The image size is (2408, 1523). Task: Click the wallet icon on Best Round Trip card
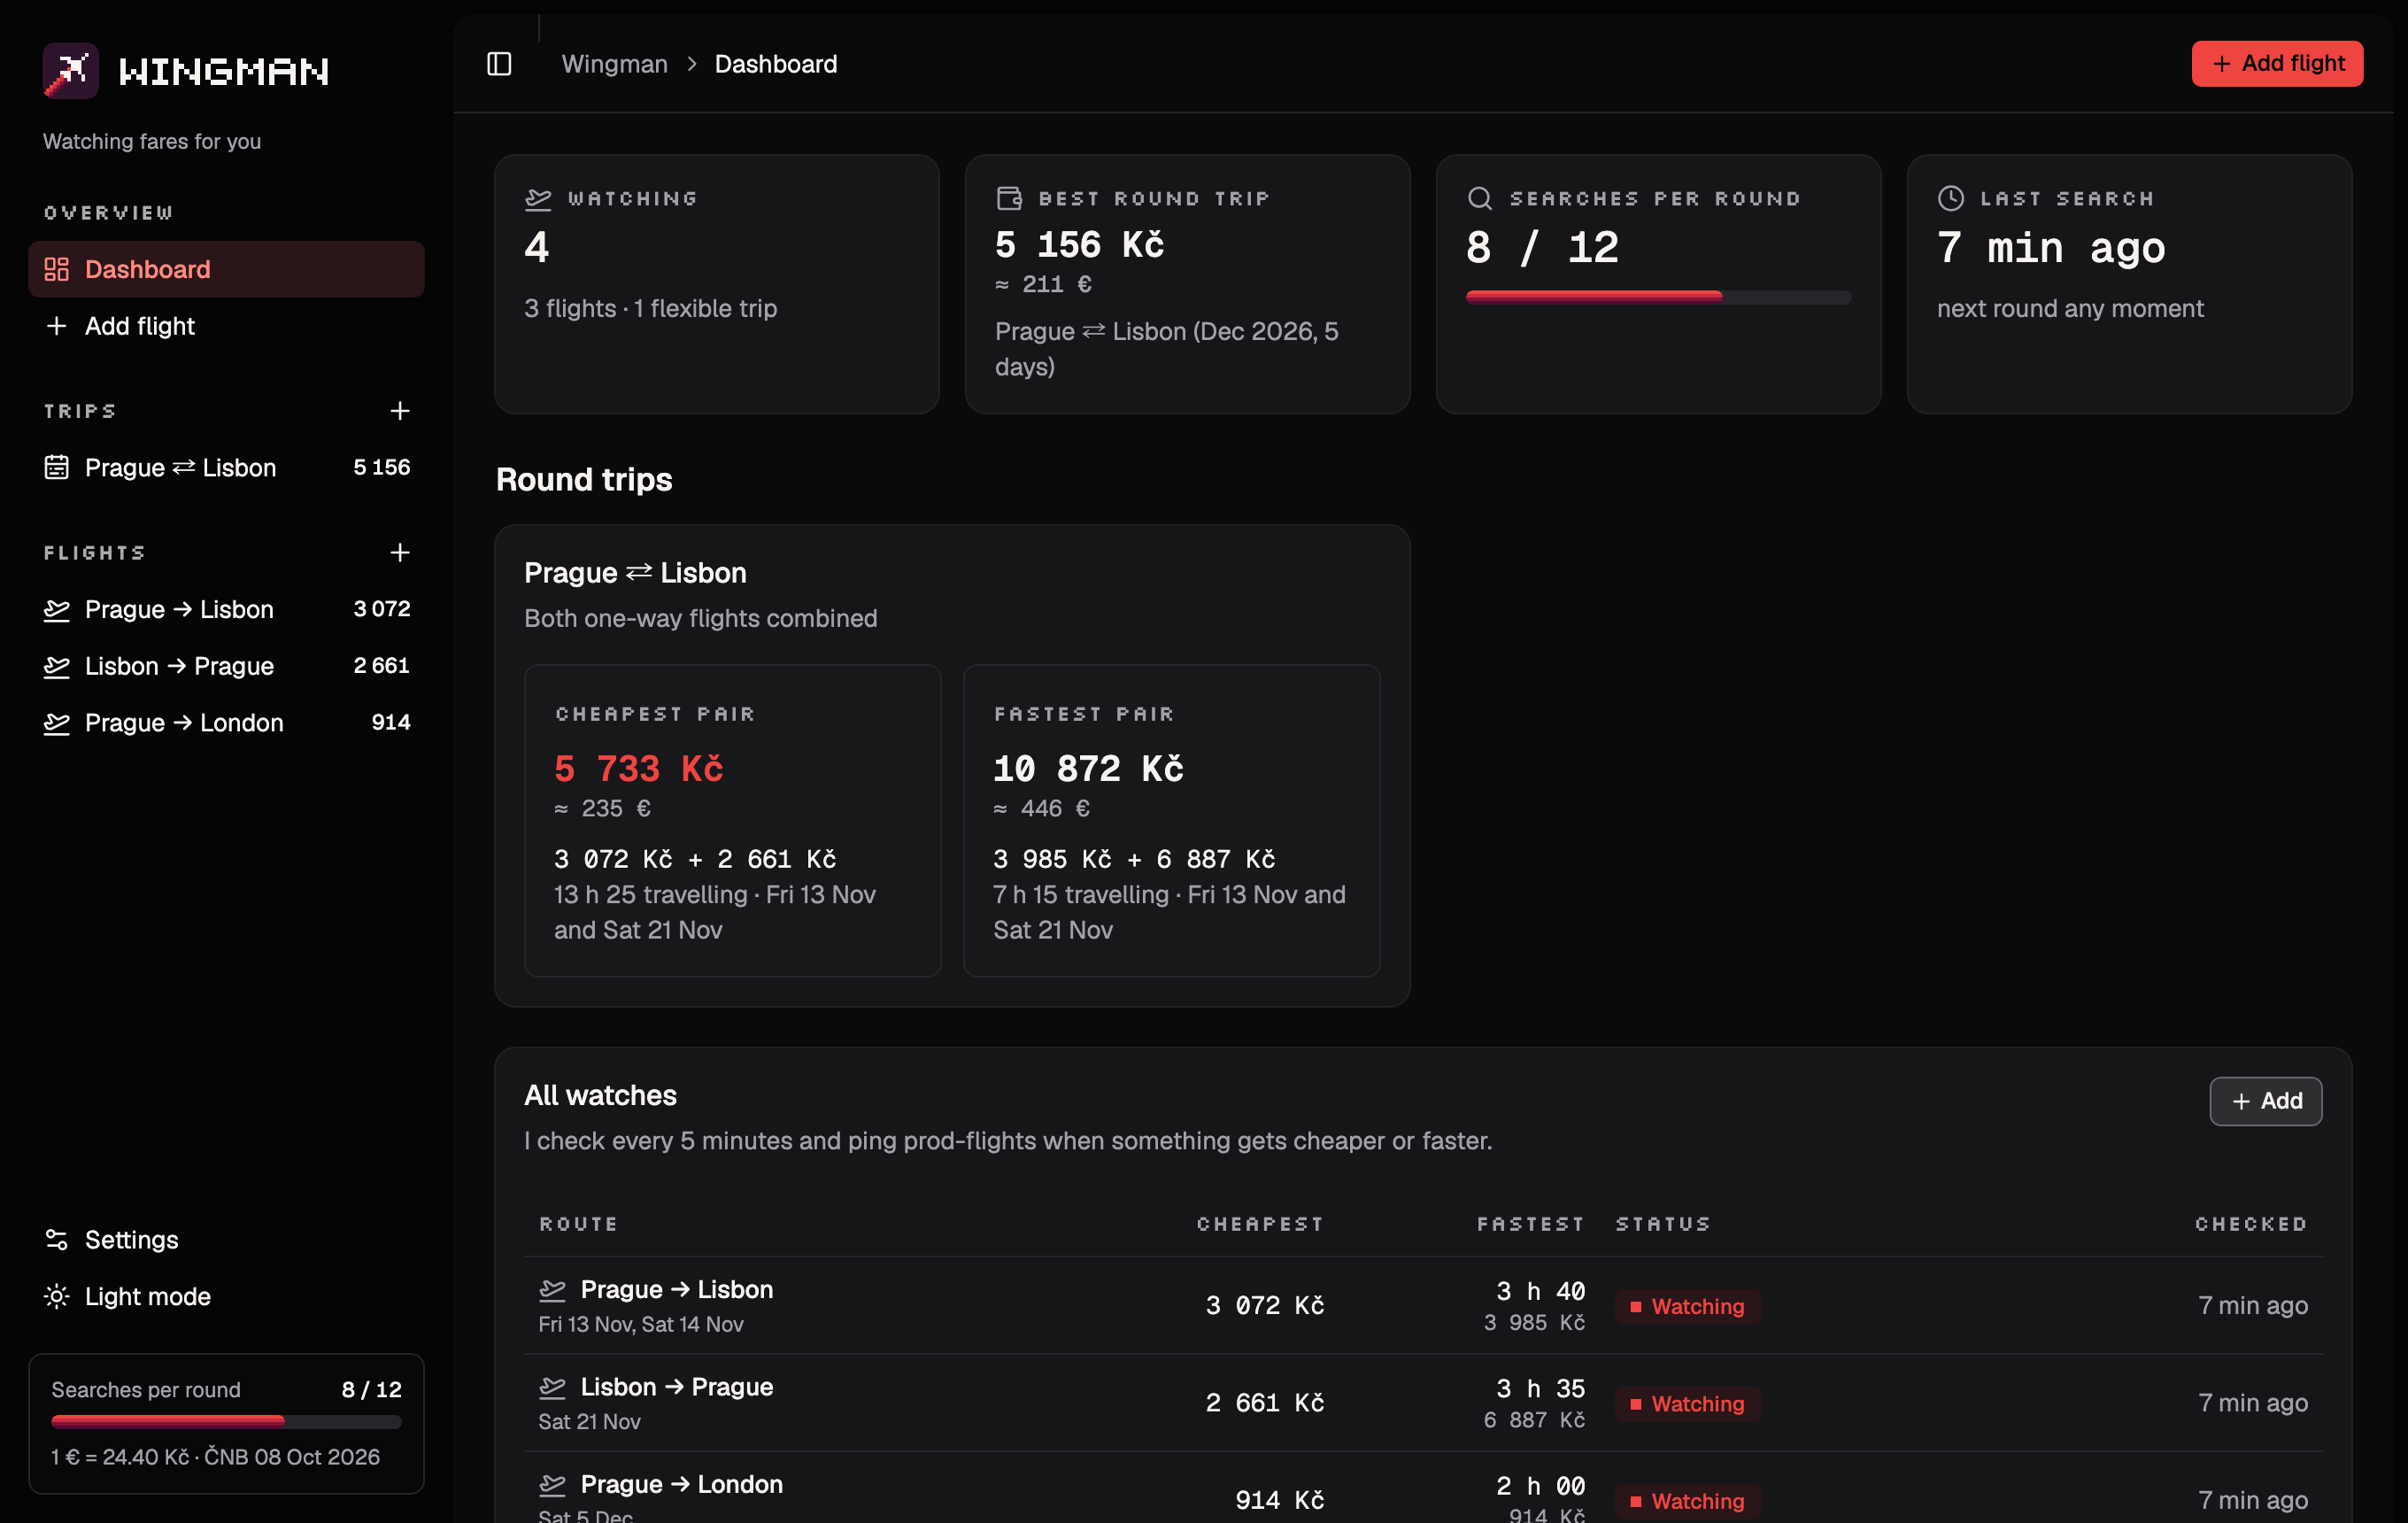pyautogui.click(x=1009, y=198)
